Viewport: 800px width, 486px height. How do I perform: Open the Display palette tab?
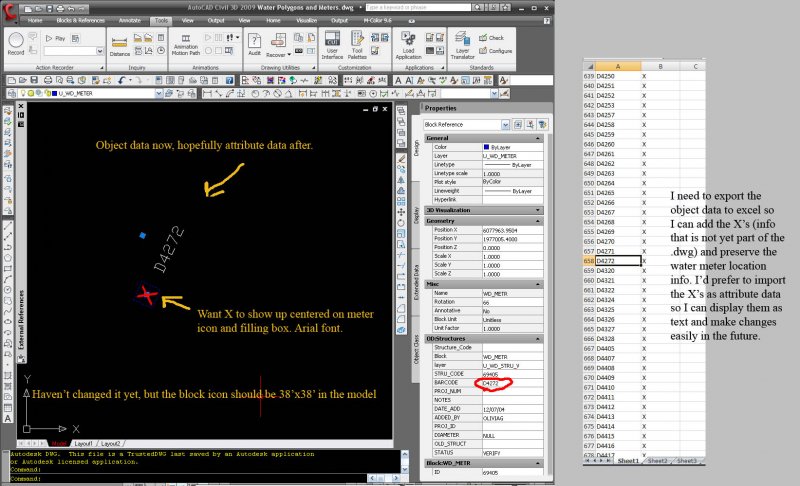click(416, 215)
